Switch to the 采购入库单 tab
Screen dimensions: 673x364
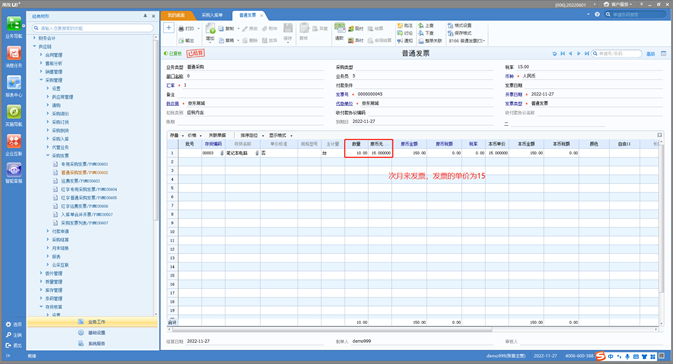[212, 15]
